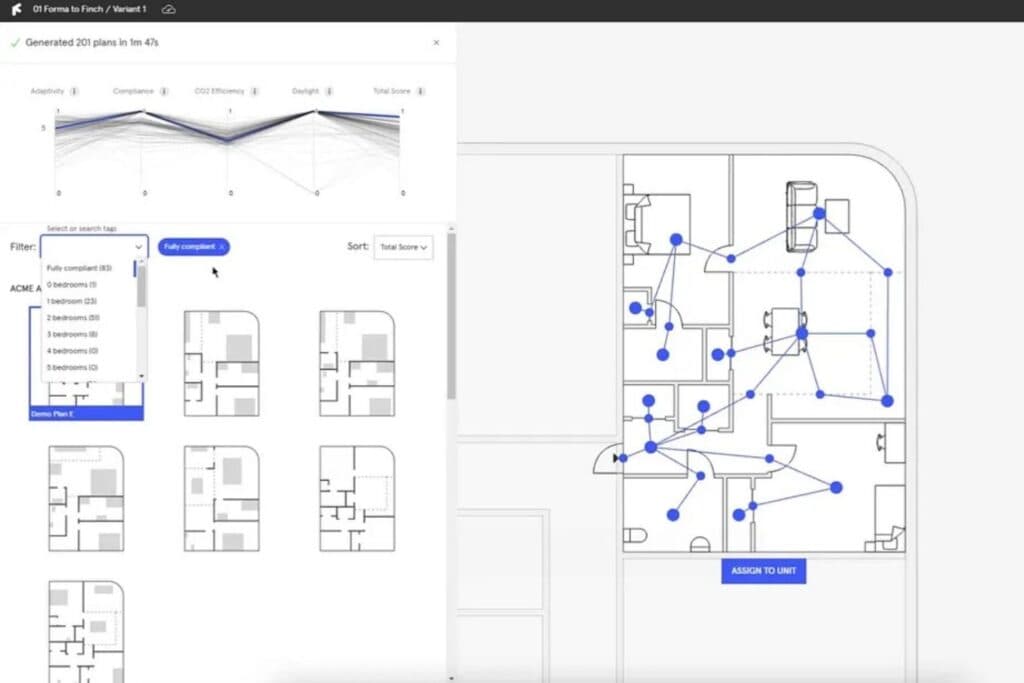The image size is (1024, 683).
Task: Click the cloud sync status icon
Action: (169, 9)
